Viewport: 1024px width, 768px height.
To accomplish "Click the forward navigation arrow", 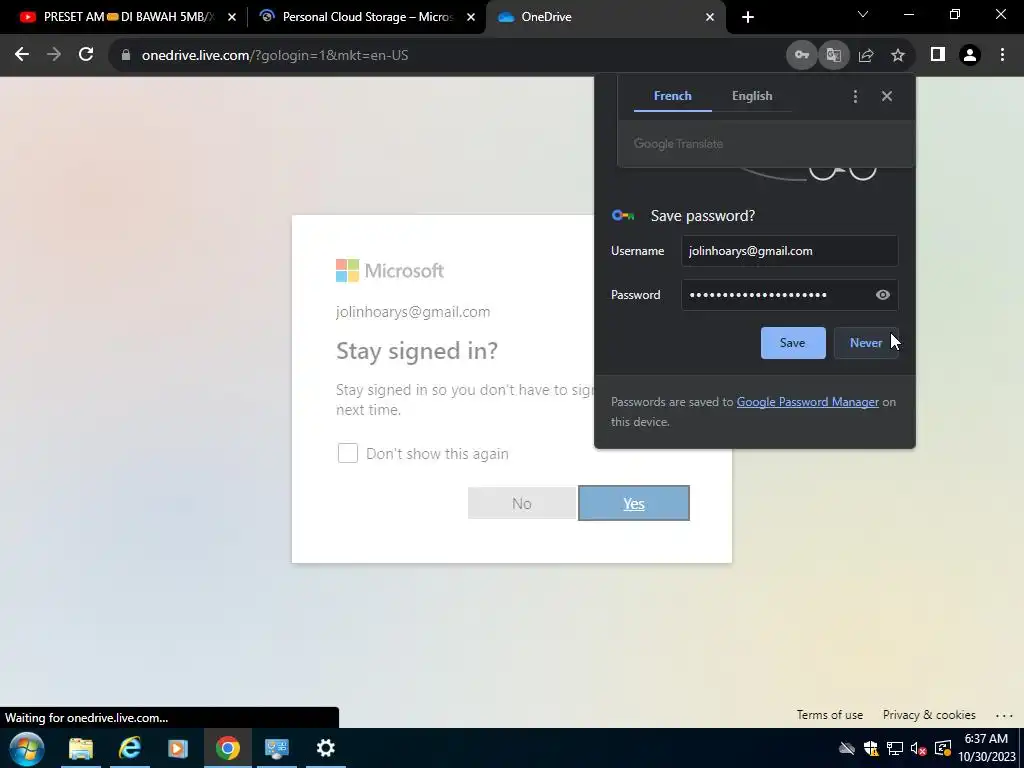I will [x=54, y=55].
